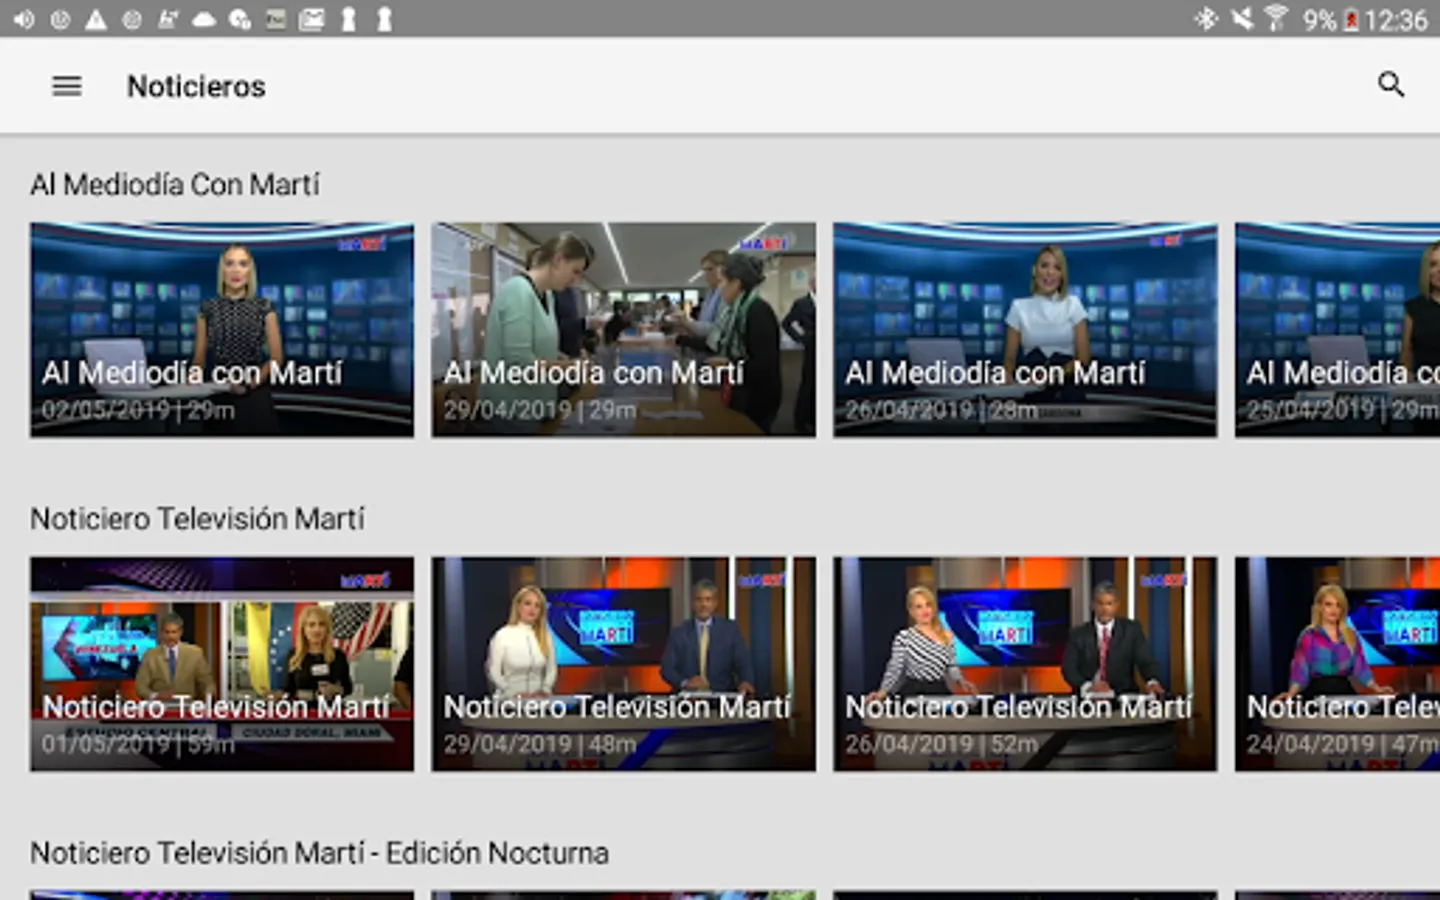This screenshot has height=900, width=1440.
Task: Select Al Mediodía 25/04/2019 episode card
Action: click(x=1338, y=330)
